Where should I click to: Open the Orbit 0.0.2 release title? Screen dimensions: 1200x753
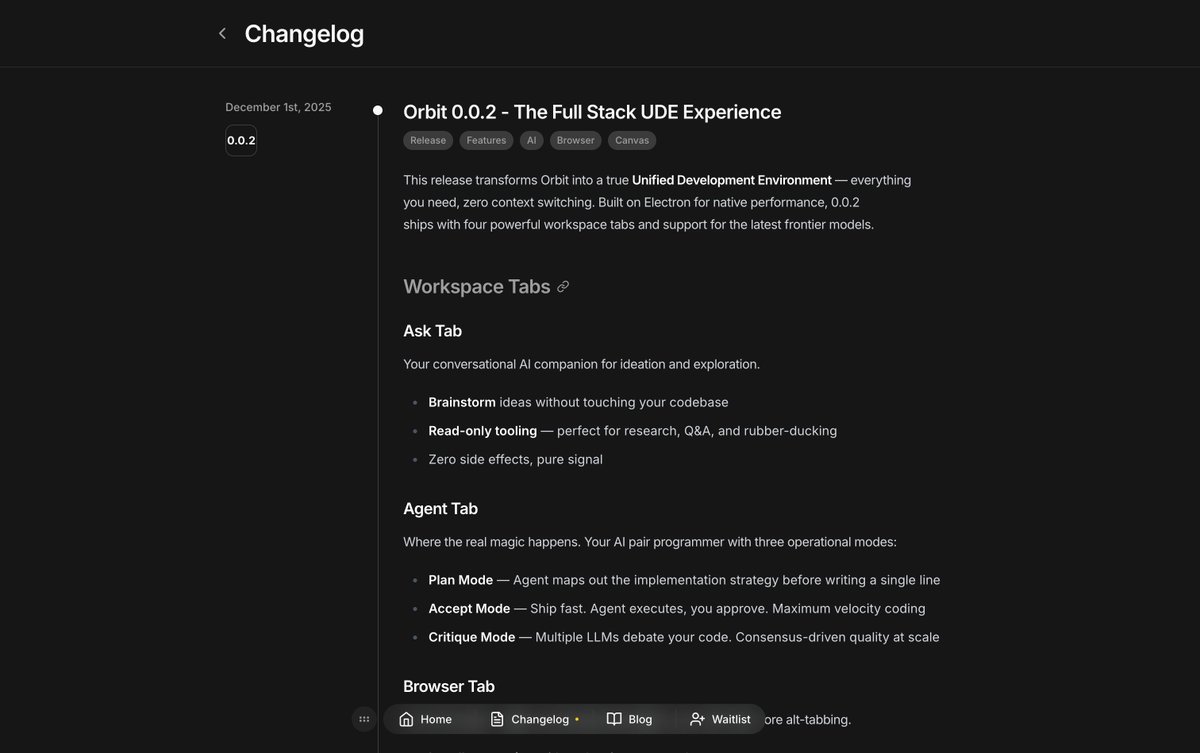(592, 112)
